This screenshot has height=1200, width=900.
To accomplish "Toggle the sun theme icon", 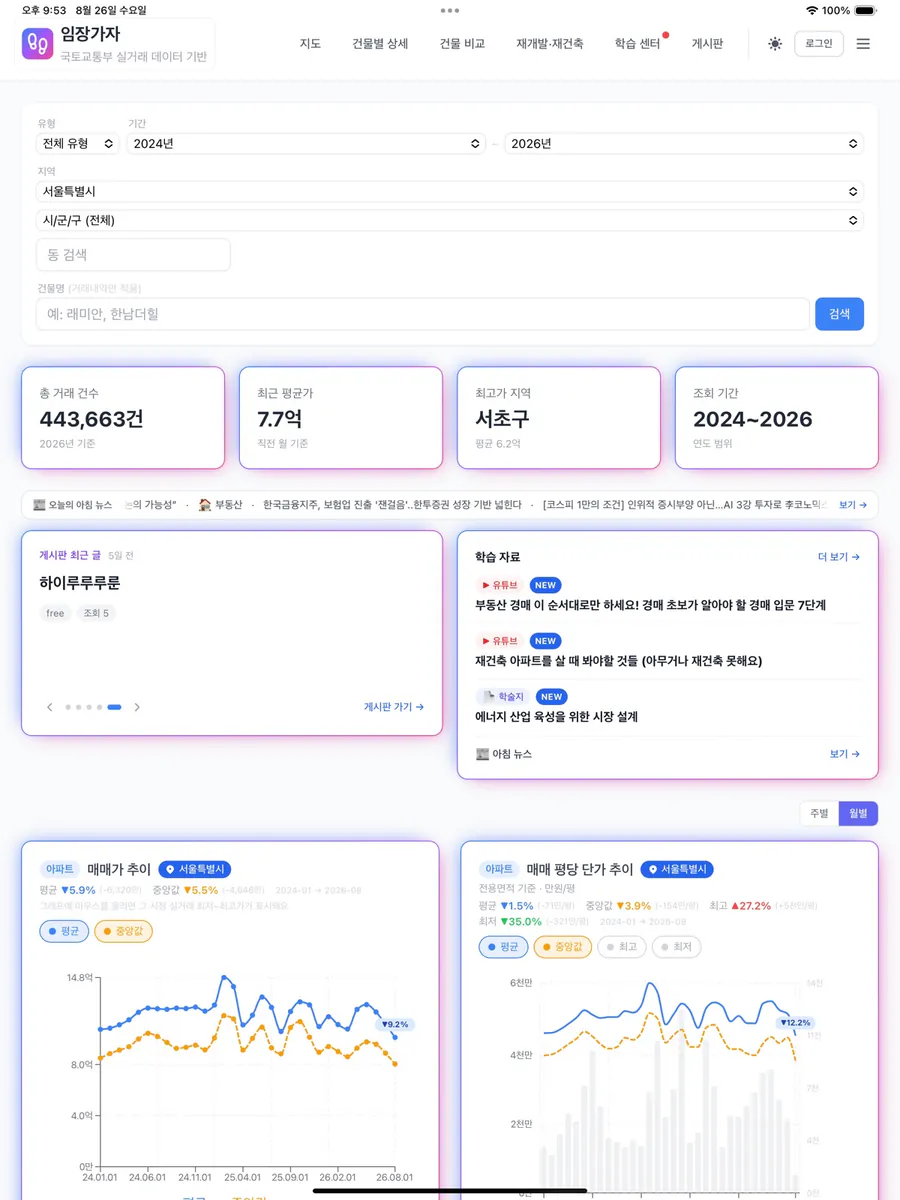I will (775, 44).
